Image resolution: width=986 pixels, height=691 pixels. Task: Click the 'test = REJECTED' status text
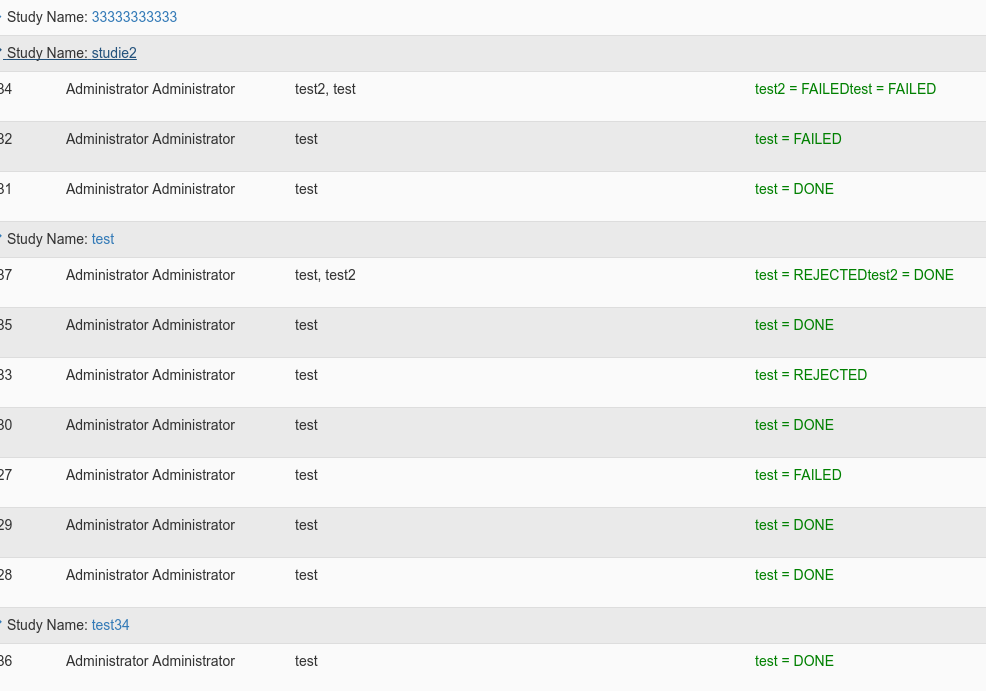click(811, 375)
